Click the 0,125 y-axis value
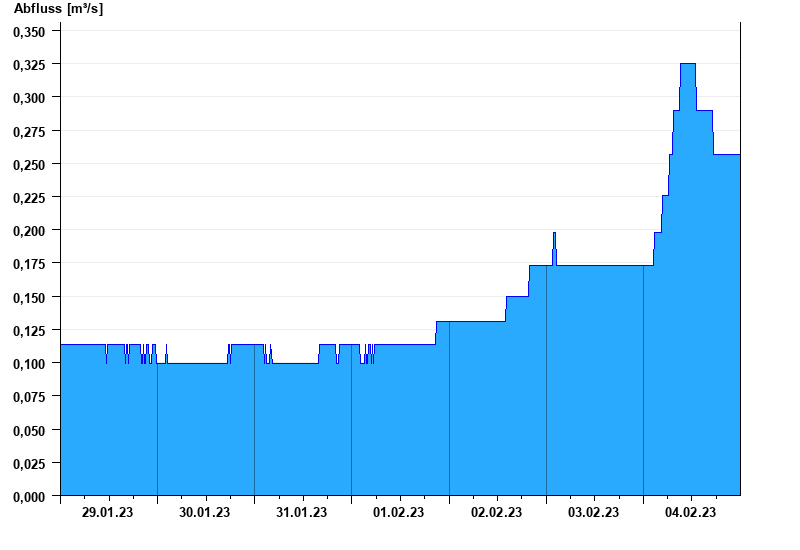Viewport: 800px width, 550px height. [x=29, y=330]
